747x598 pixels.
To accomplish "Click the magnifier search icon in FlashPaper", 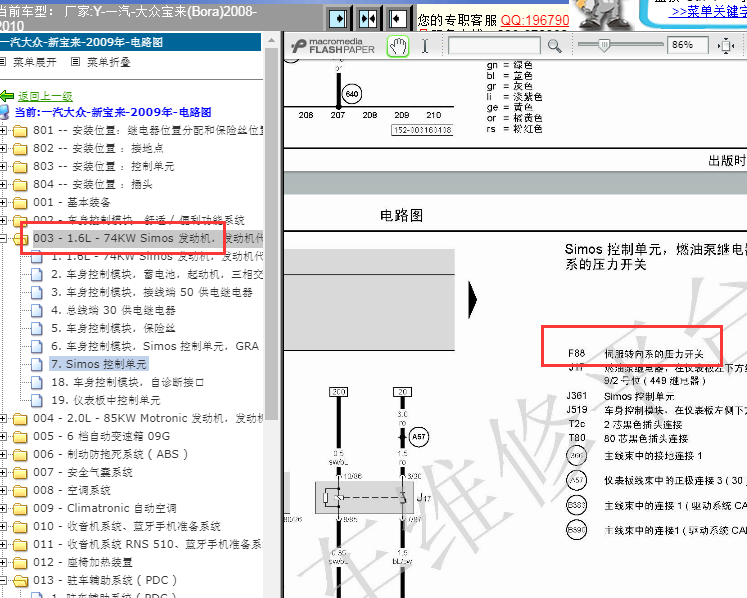I will point(554,46).
